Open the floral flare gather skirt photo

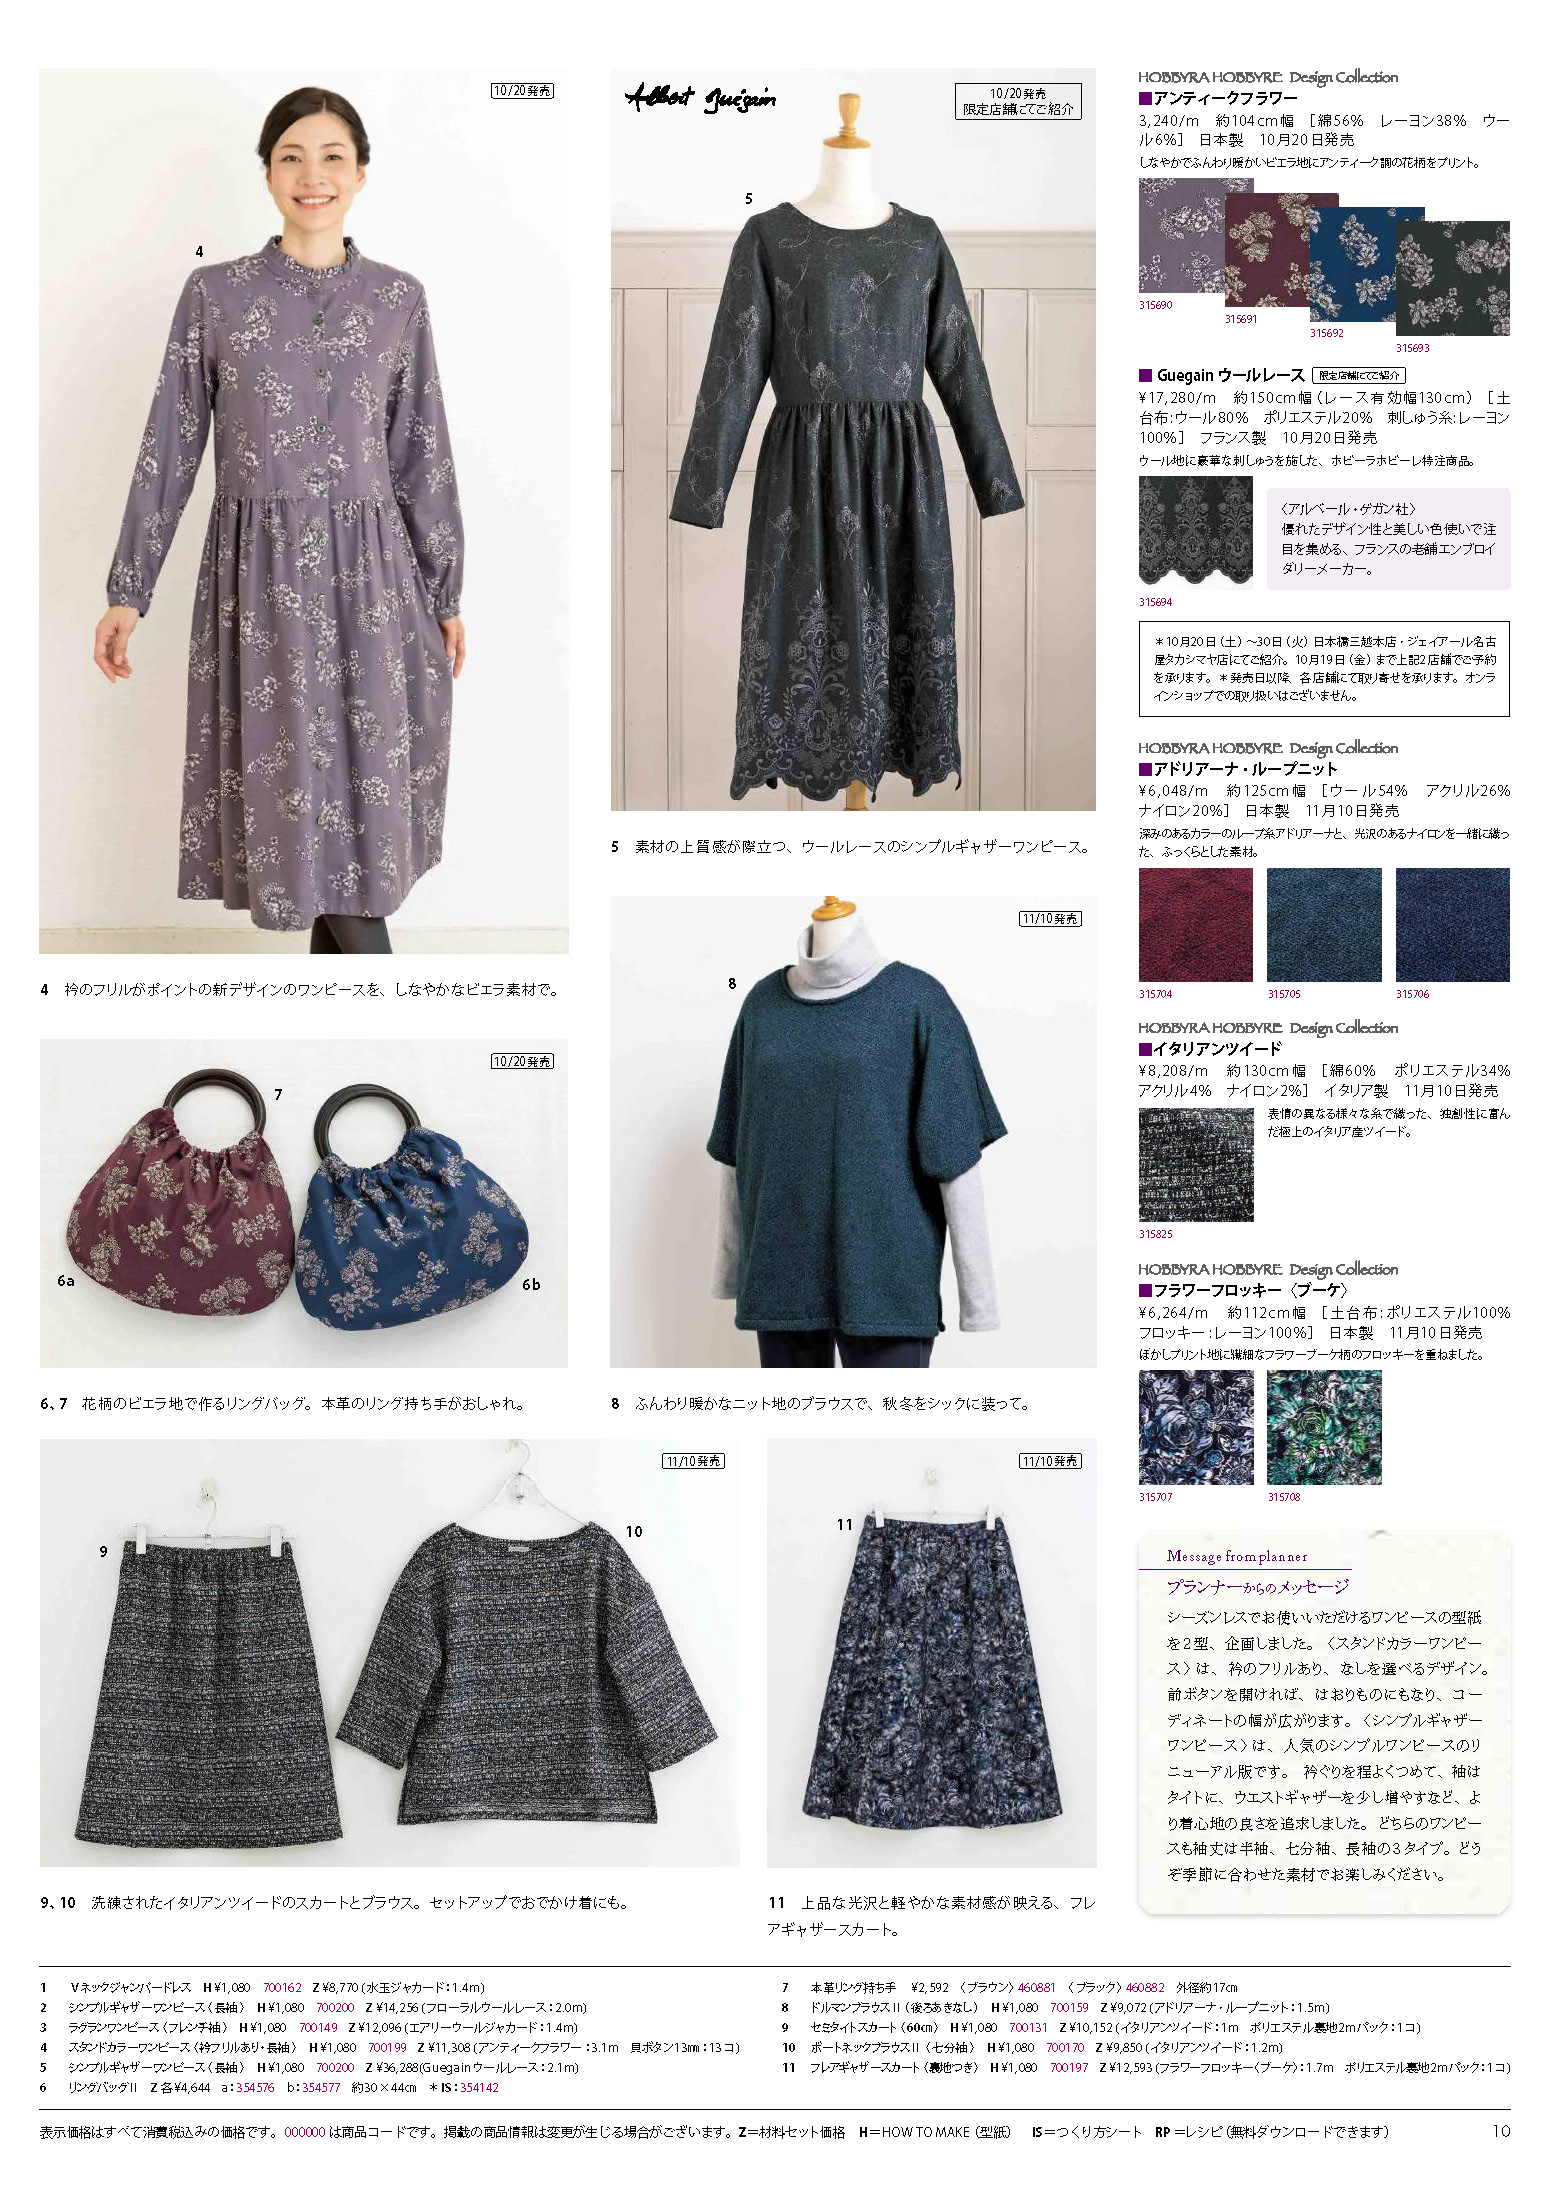932,1653
